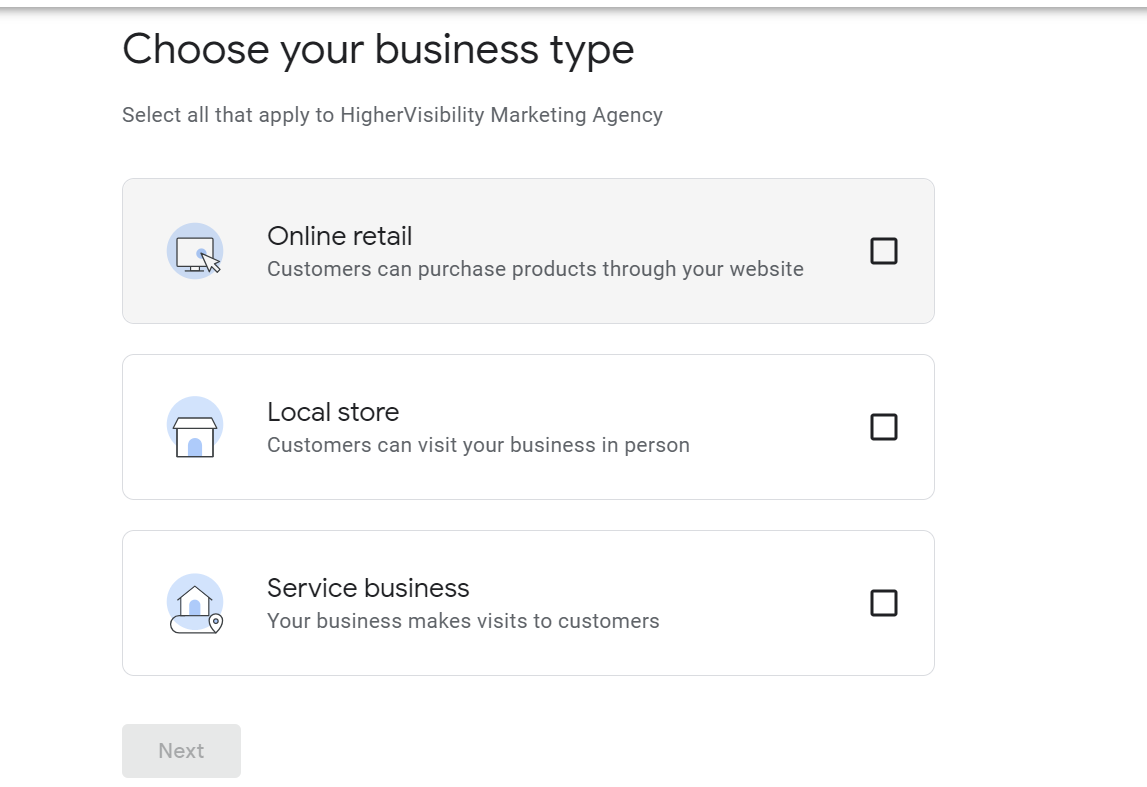Click the Online retail monitor icon
Viewport: 1147px width, 787px height.
[x=194, y=251]
